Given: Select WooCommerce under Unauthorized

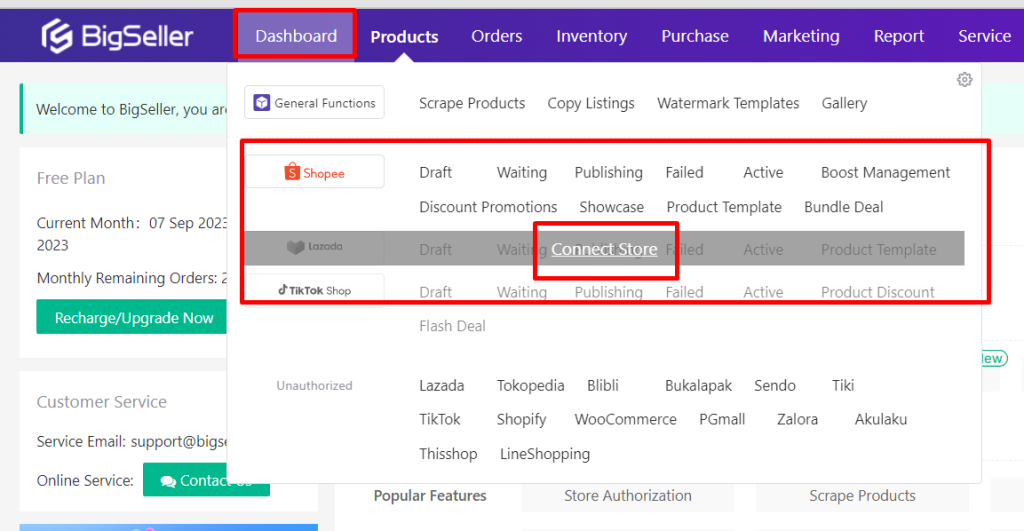Looking at the screenshot, I should [626, 419].
